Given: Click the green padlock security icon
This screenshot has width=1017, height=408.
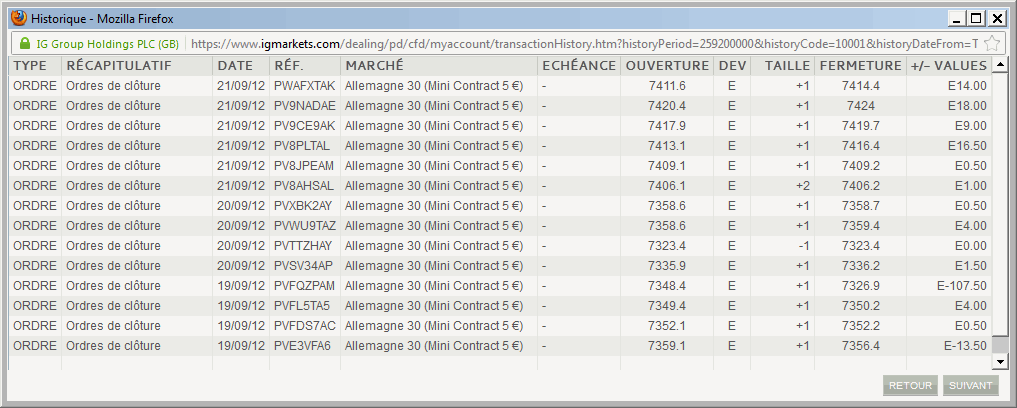Looking at the screenshot, I should point(25,44).
